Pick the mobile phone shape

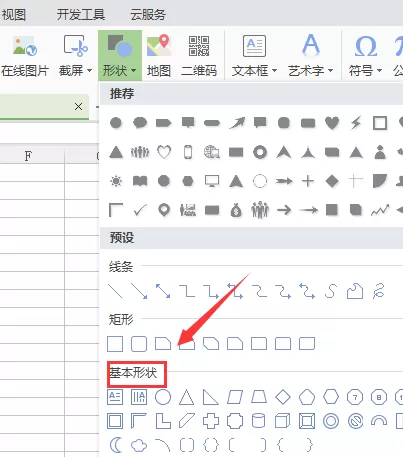[188, 152]
